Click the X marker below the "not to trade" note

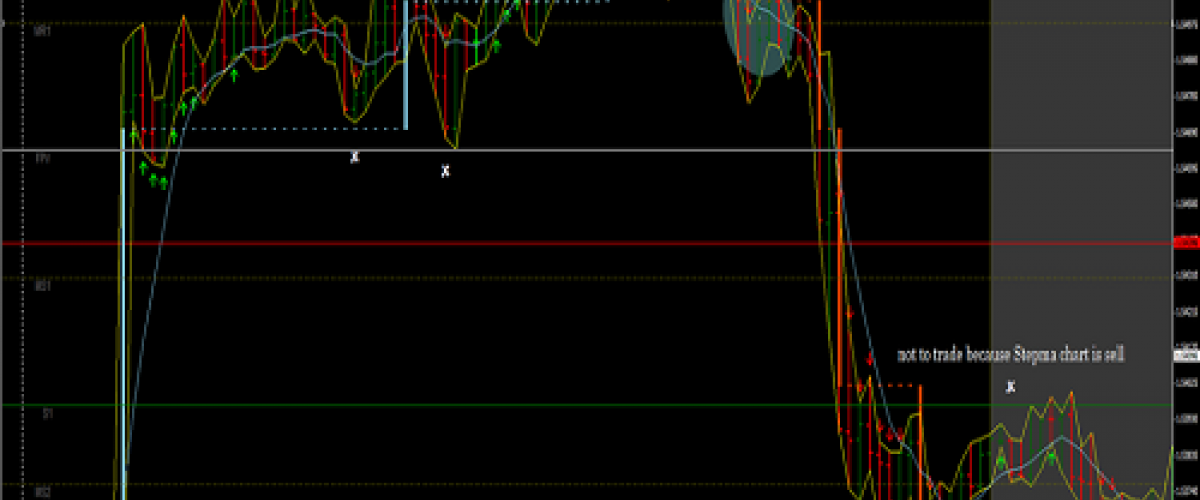(x=1011, y=386)
